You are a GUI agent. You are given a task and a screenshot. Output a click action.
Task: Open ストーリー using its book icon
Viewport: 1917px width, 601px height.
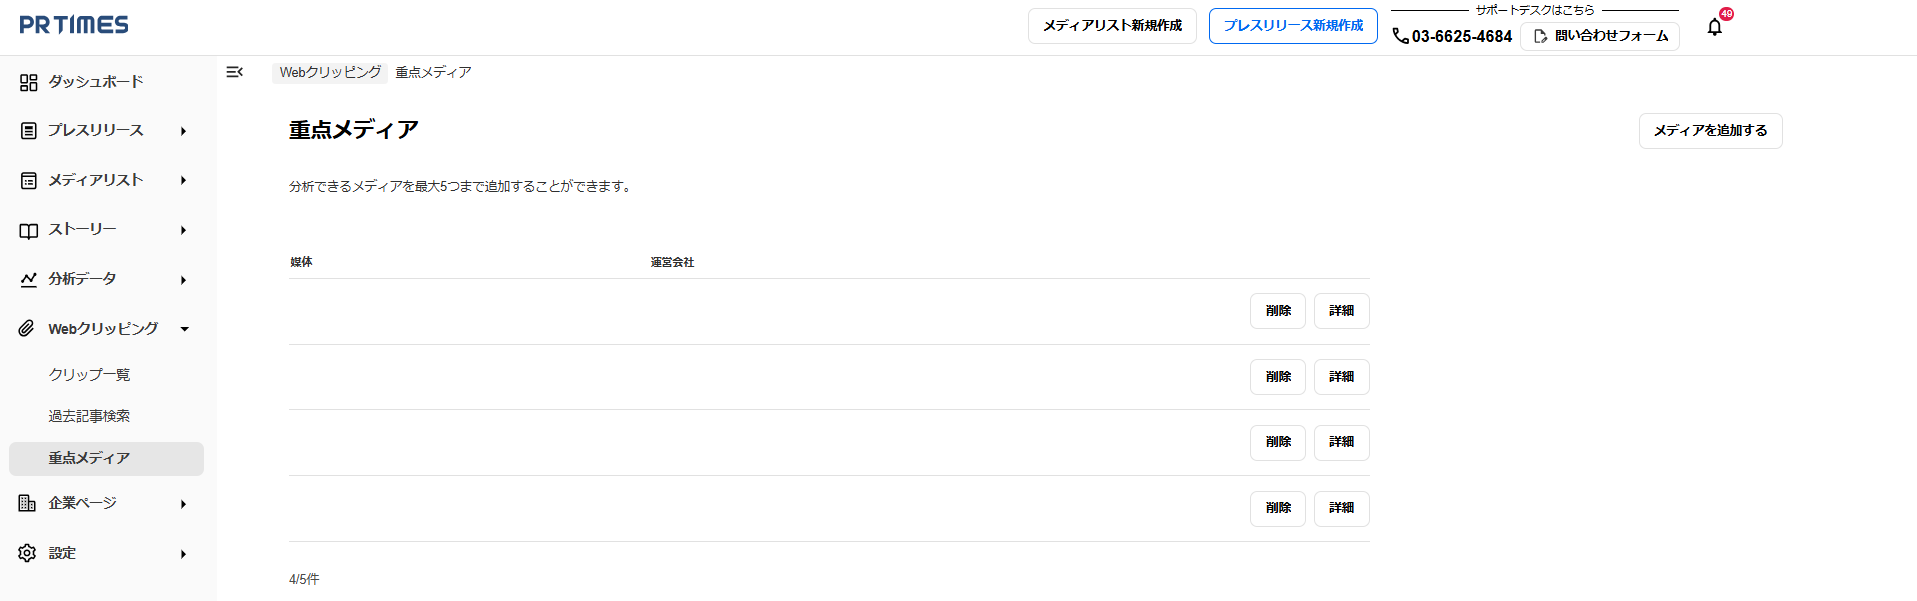(x=28, y=229)
